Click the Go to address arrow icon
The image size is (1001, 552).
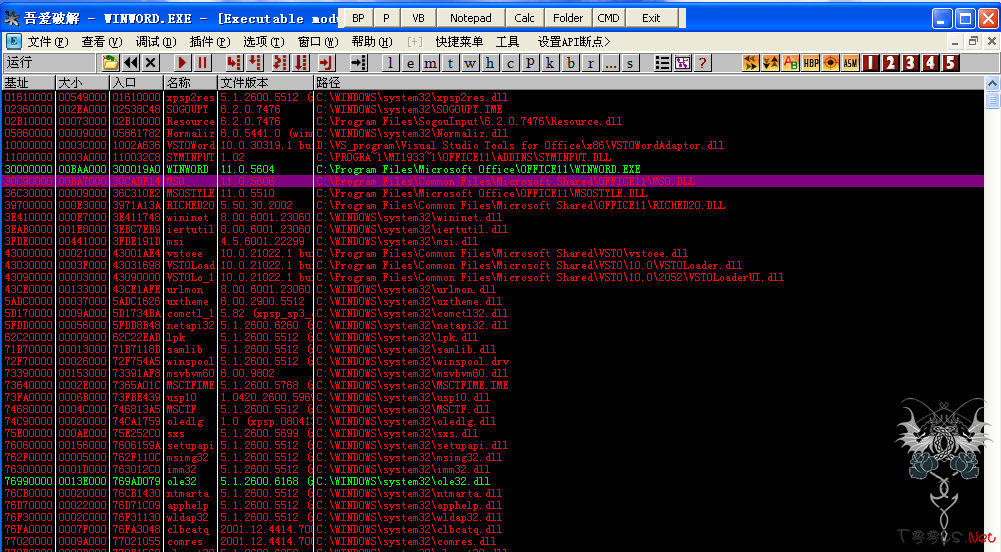358,63
